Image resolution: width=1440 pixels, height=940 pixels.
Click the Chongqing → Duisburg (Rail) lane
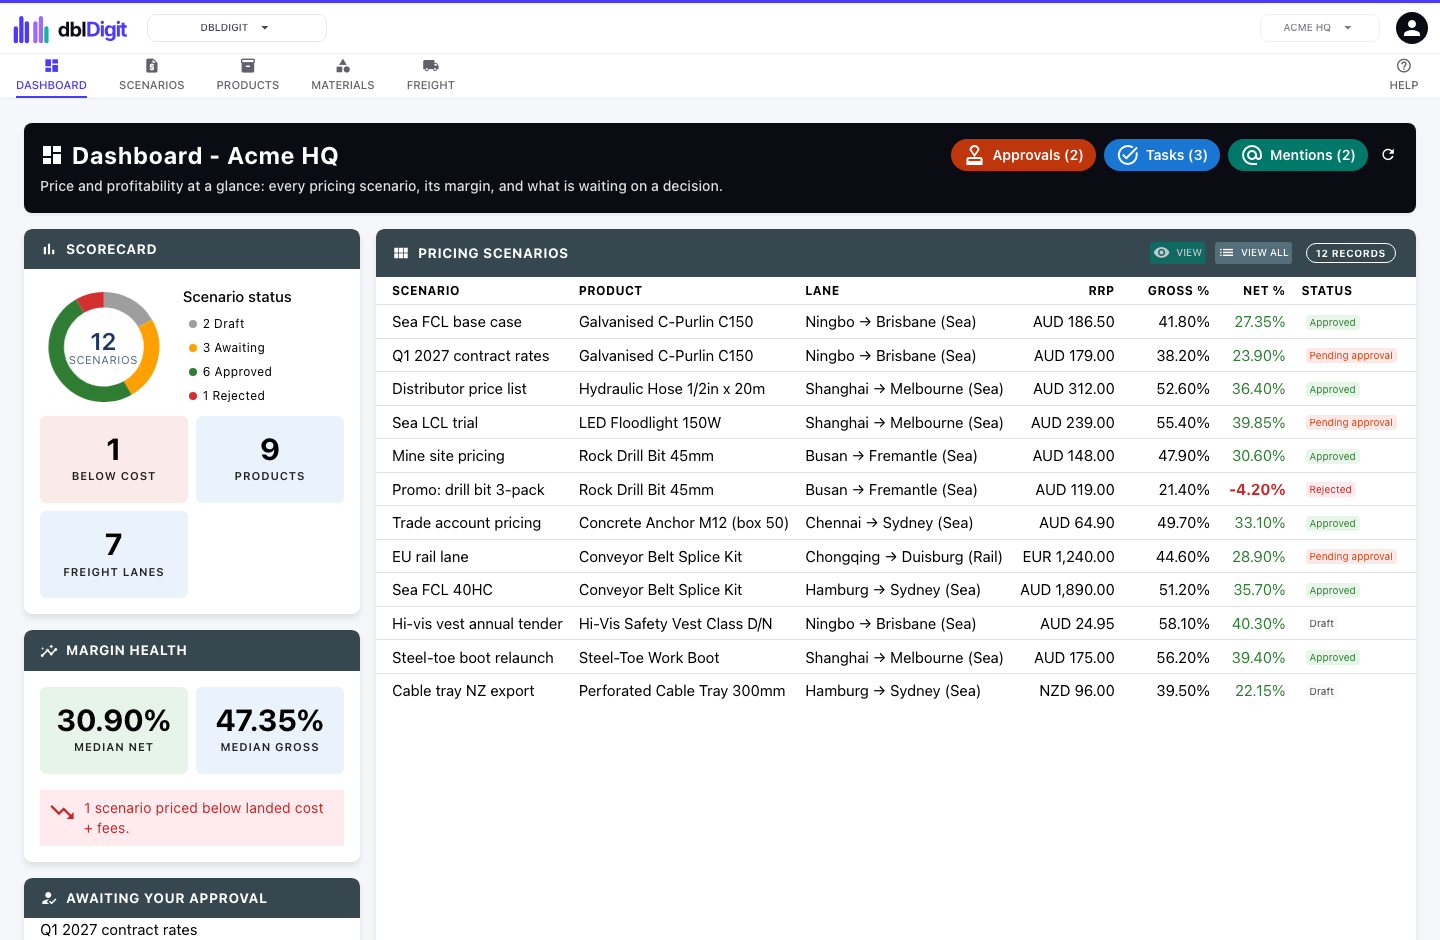[x=904, y=557]
